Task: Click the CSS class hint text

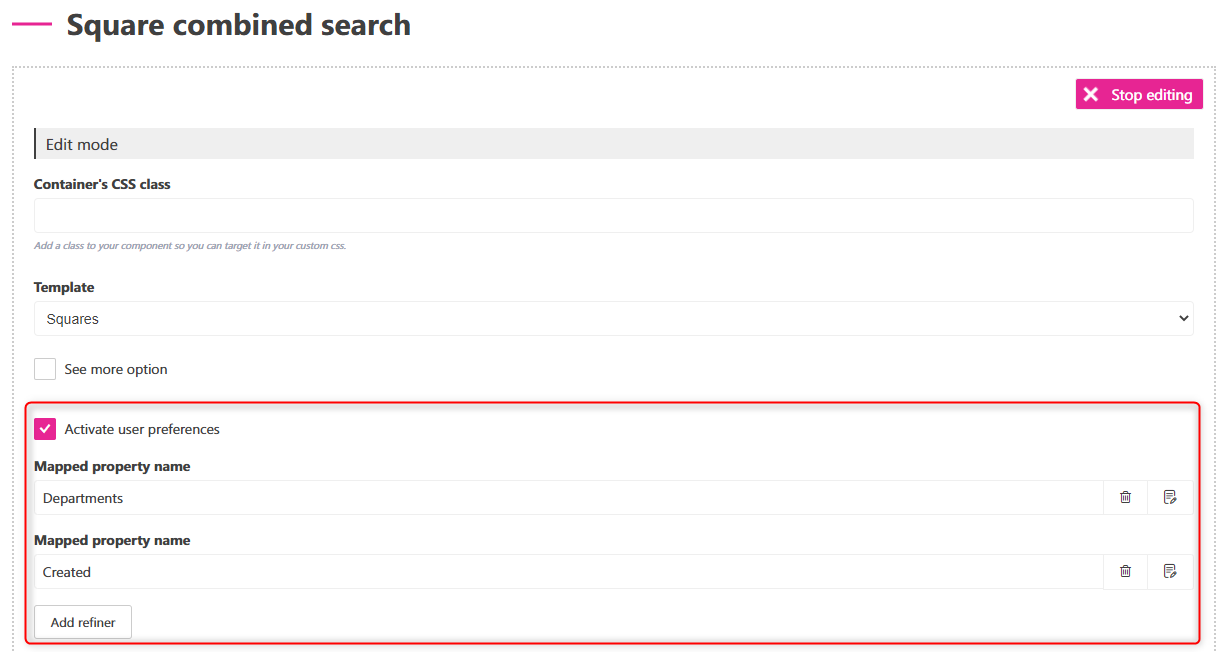Action: (x=190, y=245)
